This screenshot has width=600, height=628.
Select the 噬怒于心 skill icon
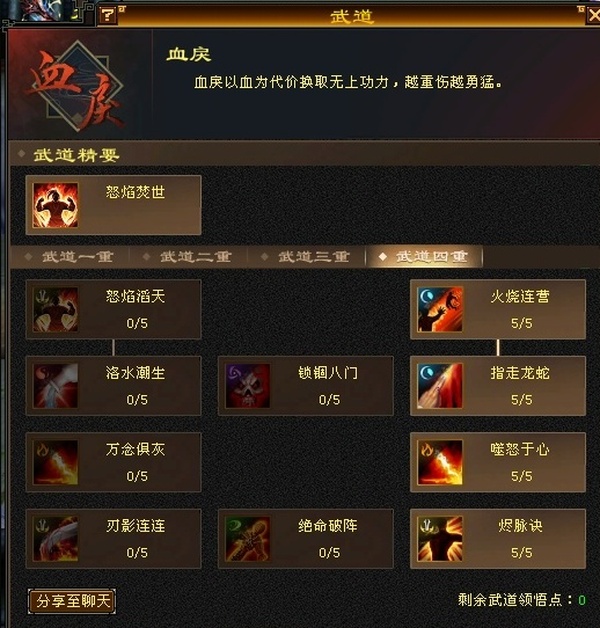click(440, 462)
